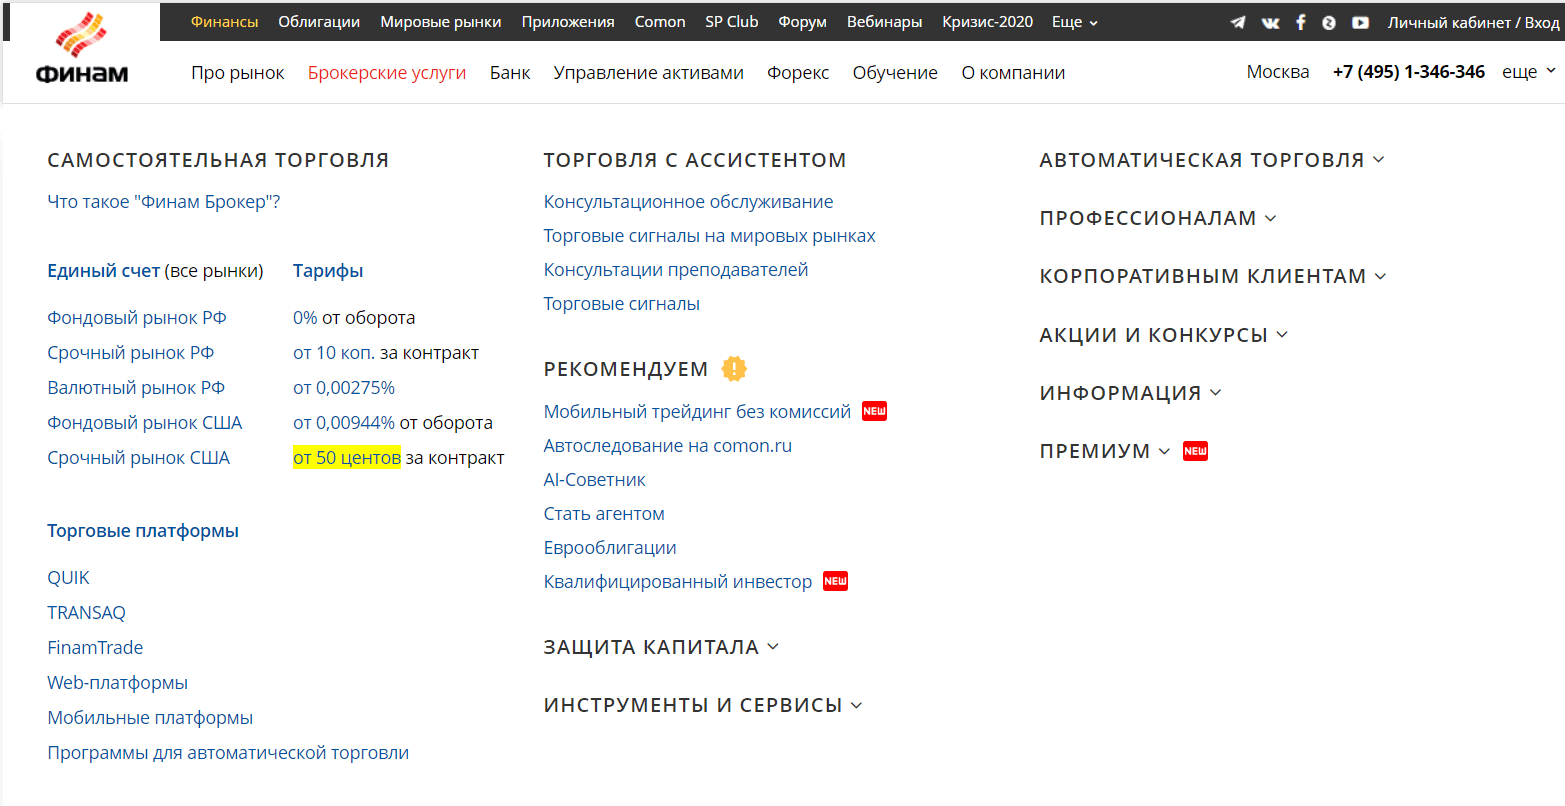The height and width of the screenshot is (806, 1565).
Task: Open the еще dropdown beside phone number
Action: [1528, 72]
